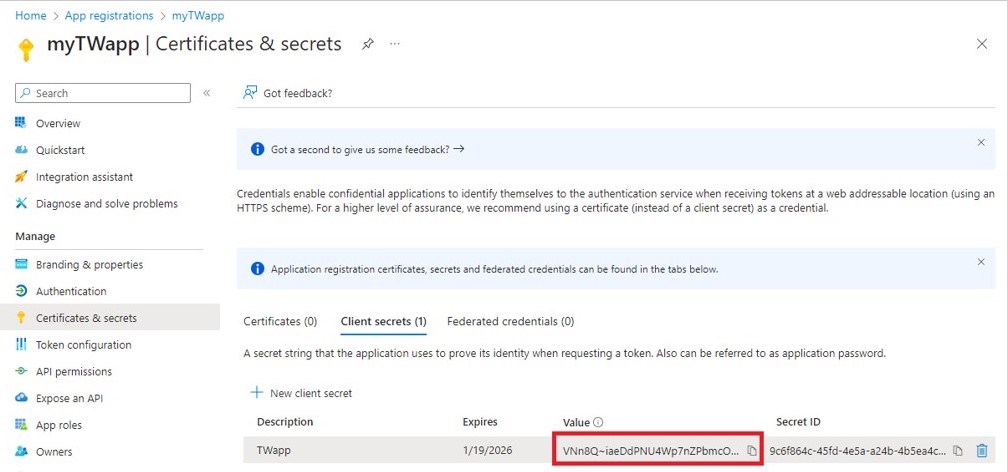This screenshot has height=472, width=1007.
Task: Click the Got feedback person icon
Action: point(250,92)
